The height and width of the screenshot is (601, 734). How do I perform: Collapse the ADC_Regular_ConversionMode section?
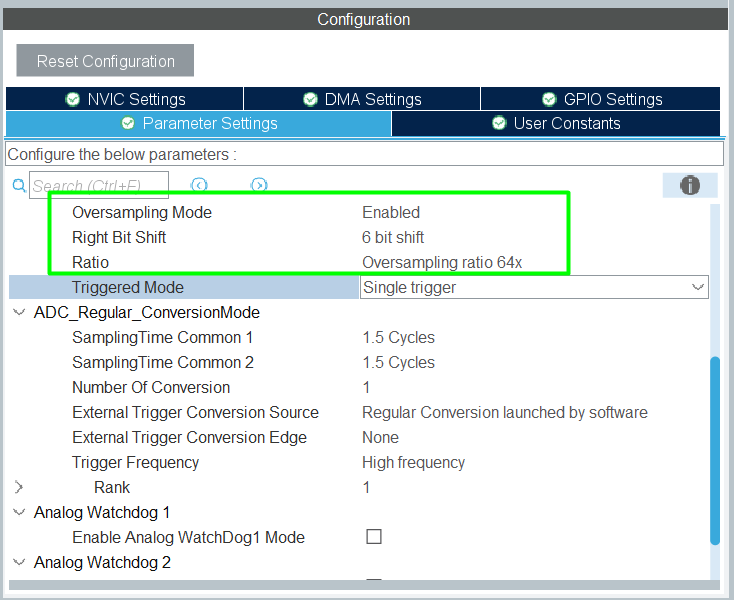tap(19, 312)
